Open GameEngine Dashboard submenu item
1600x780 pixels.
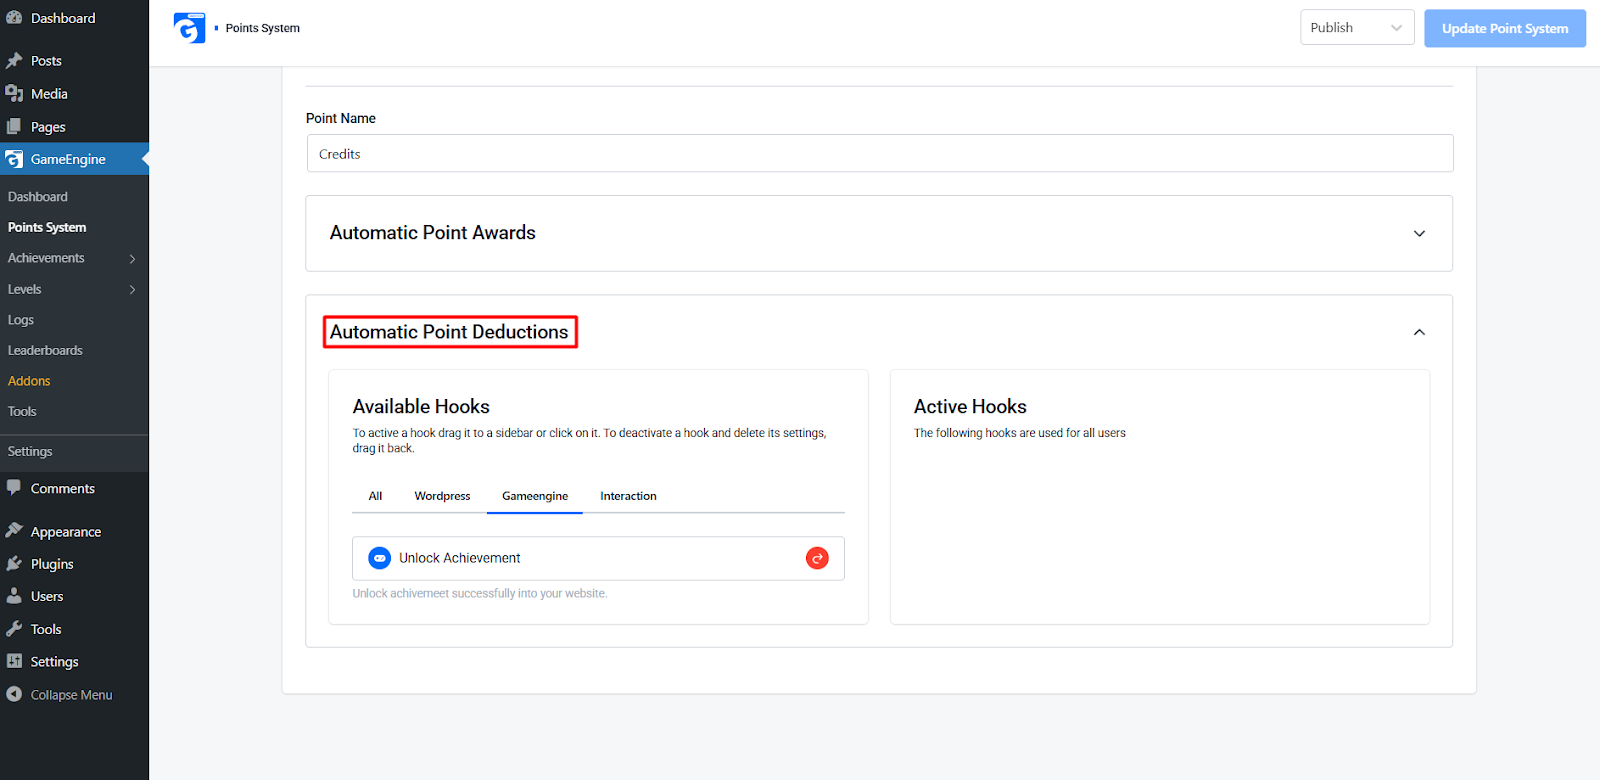point(38,197)
